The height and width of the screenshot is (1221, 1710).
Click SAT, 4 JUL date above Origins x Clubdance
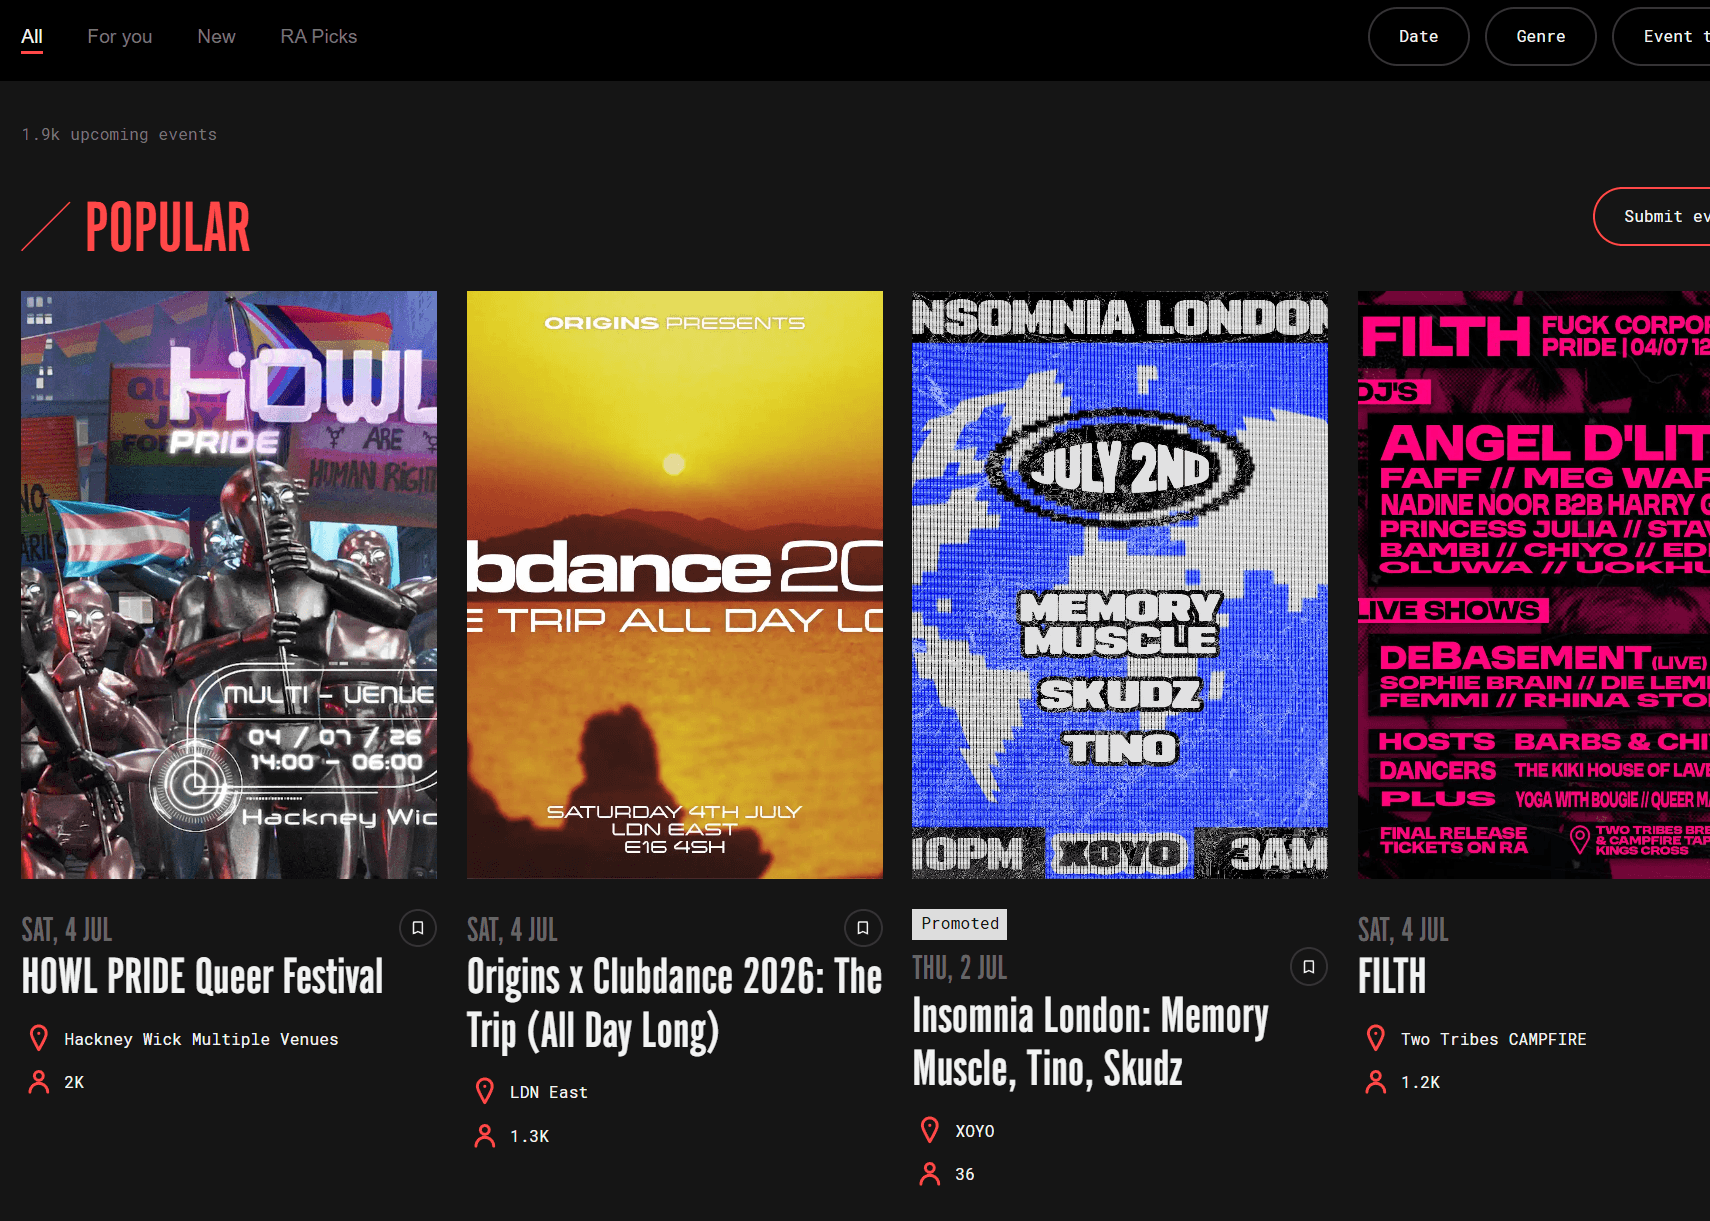(512, 930)
